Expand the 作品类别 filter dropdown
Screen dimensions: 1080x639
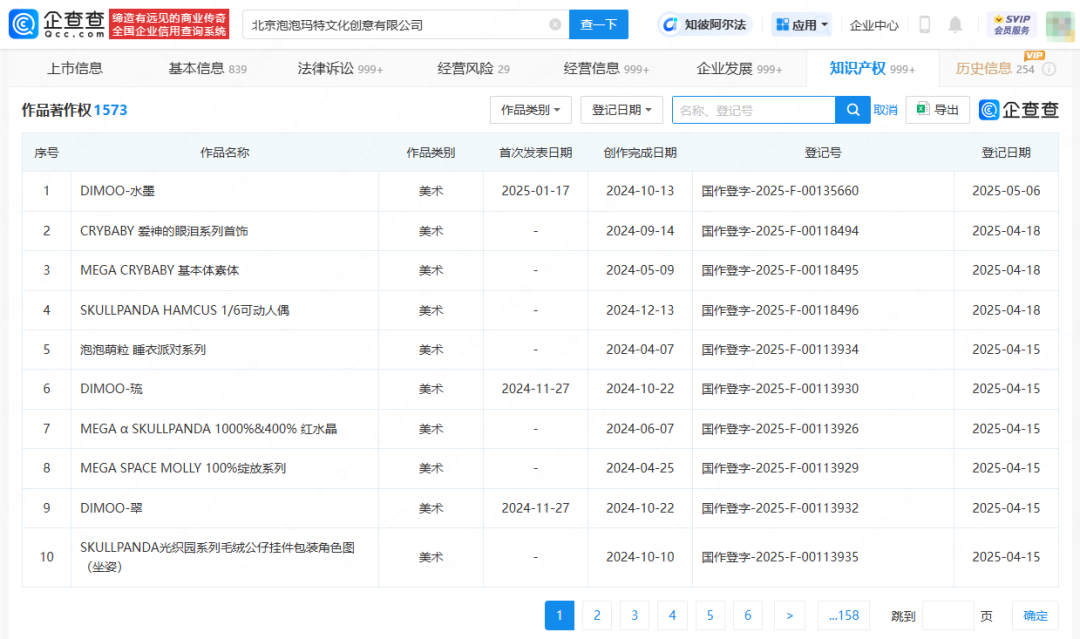point(531,110)
